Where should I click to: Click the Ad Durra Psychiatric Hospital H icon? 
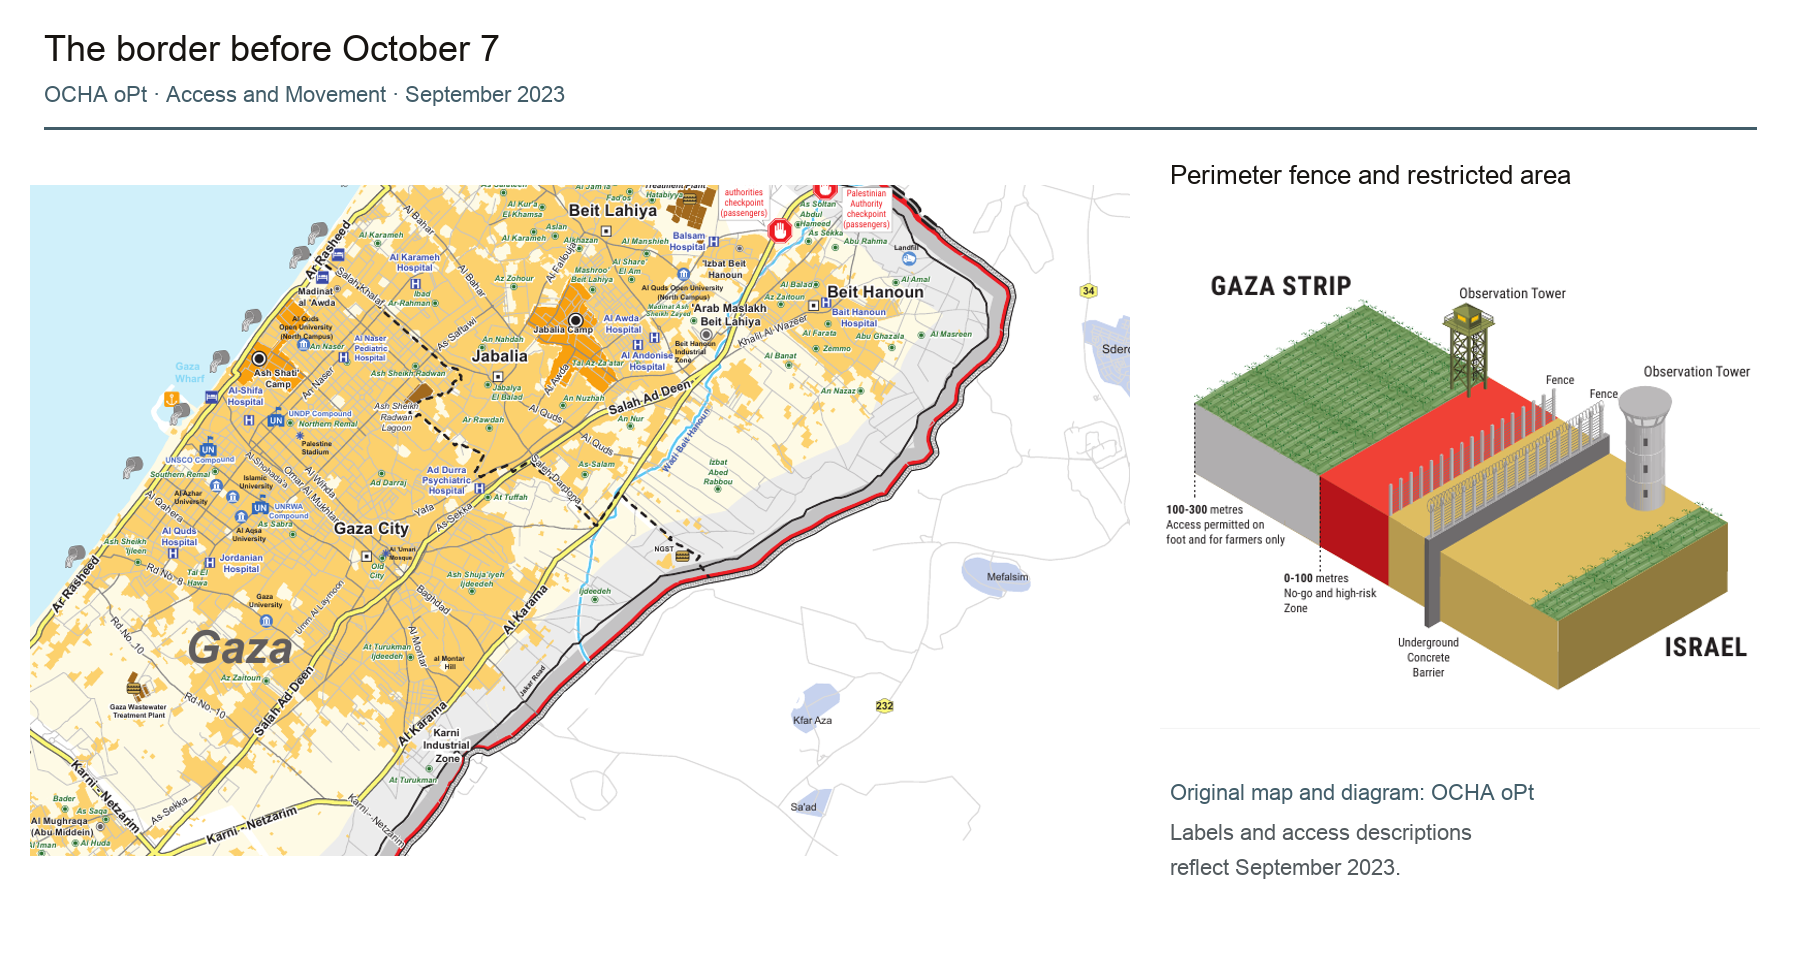click(x=479, y=488)
